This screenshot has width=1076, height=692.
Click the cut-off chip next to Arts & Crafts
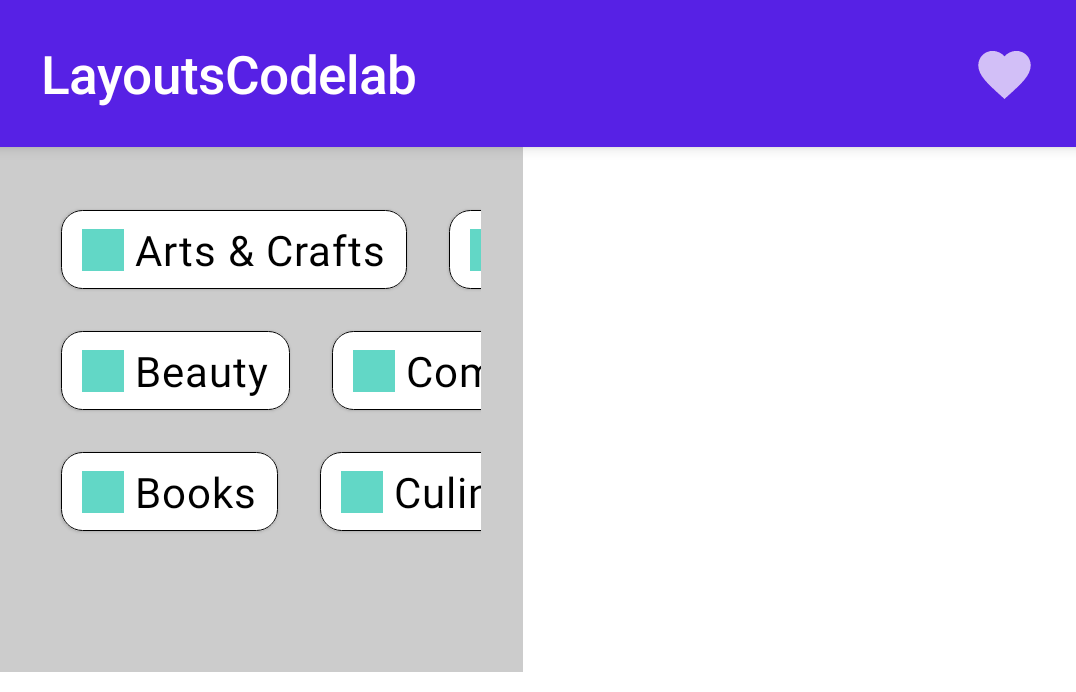(x=465, y=250)
